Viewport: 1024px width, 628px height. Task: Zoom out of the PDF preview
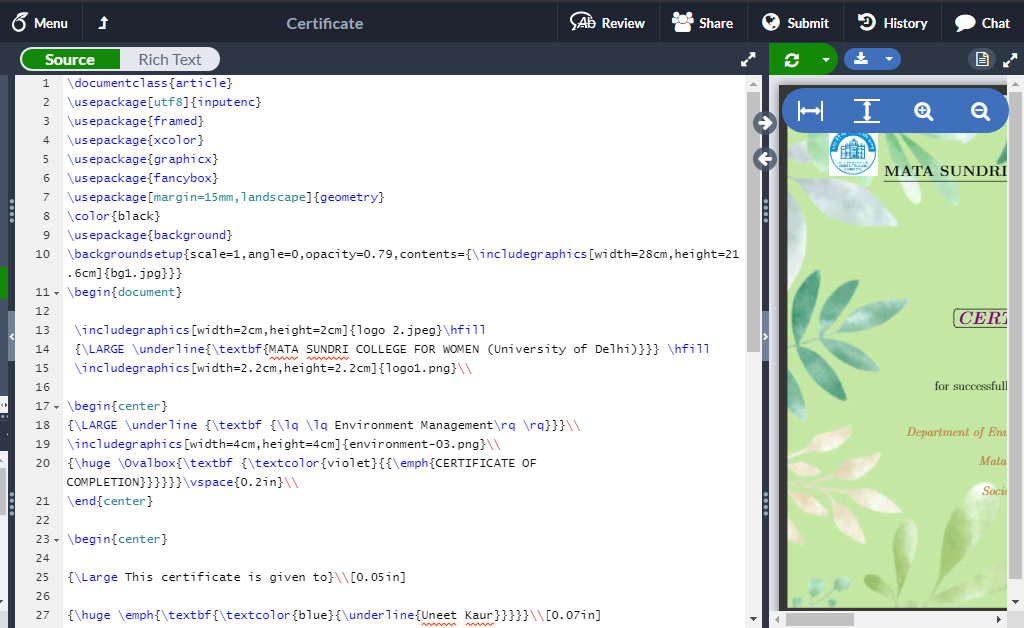tap(980, 112)
